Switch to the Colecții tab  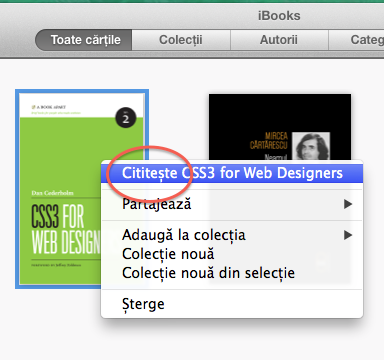(x=181, y=40)
